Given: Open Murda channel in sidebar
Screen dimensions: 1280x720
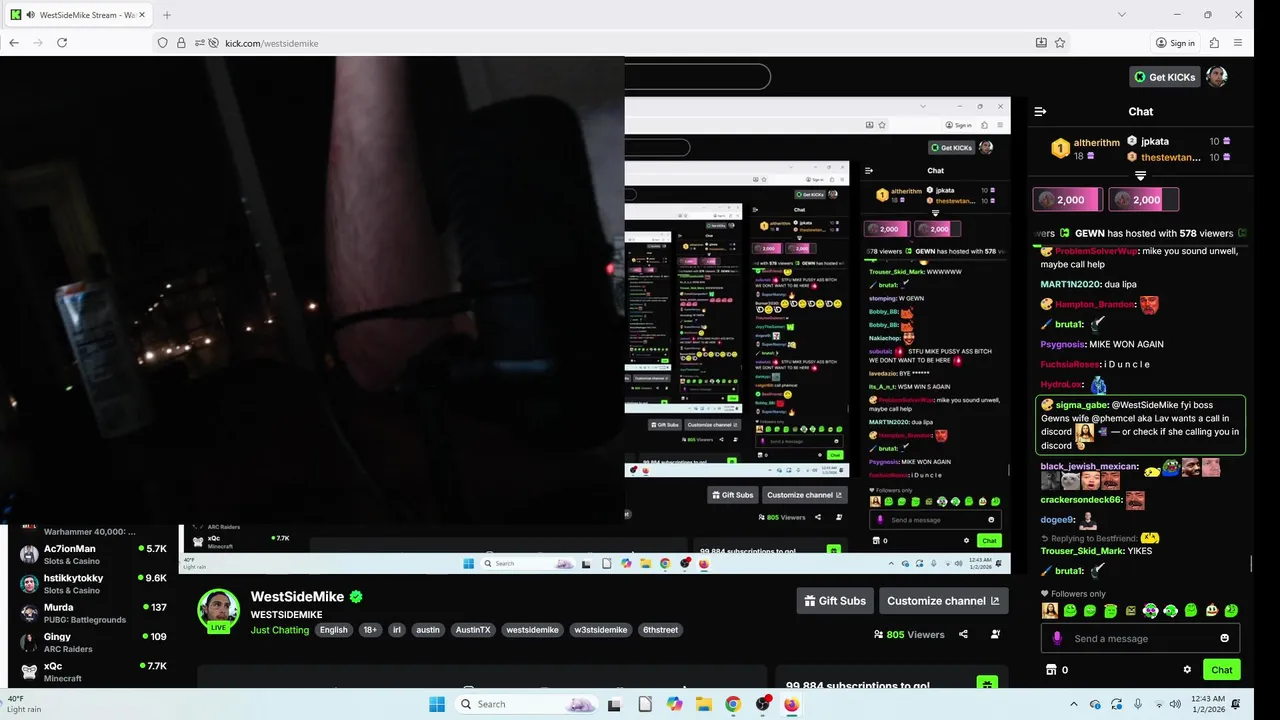Looking at the screenshot, I should (x=93, y=613).
